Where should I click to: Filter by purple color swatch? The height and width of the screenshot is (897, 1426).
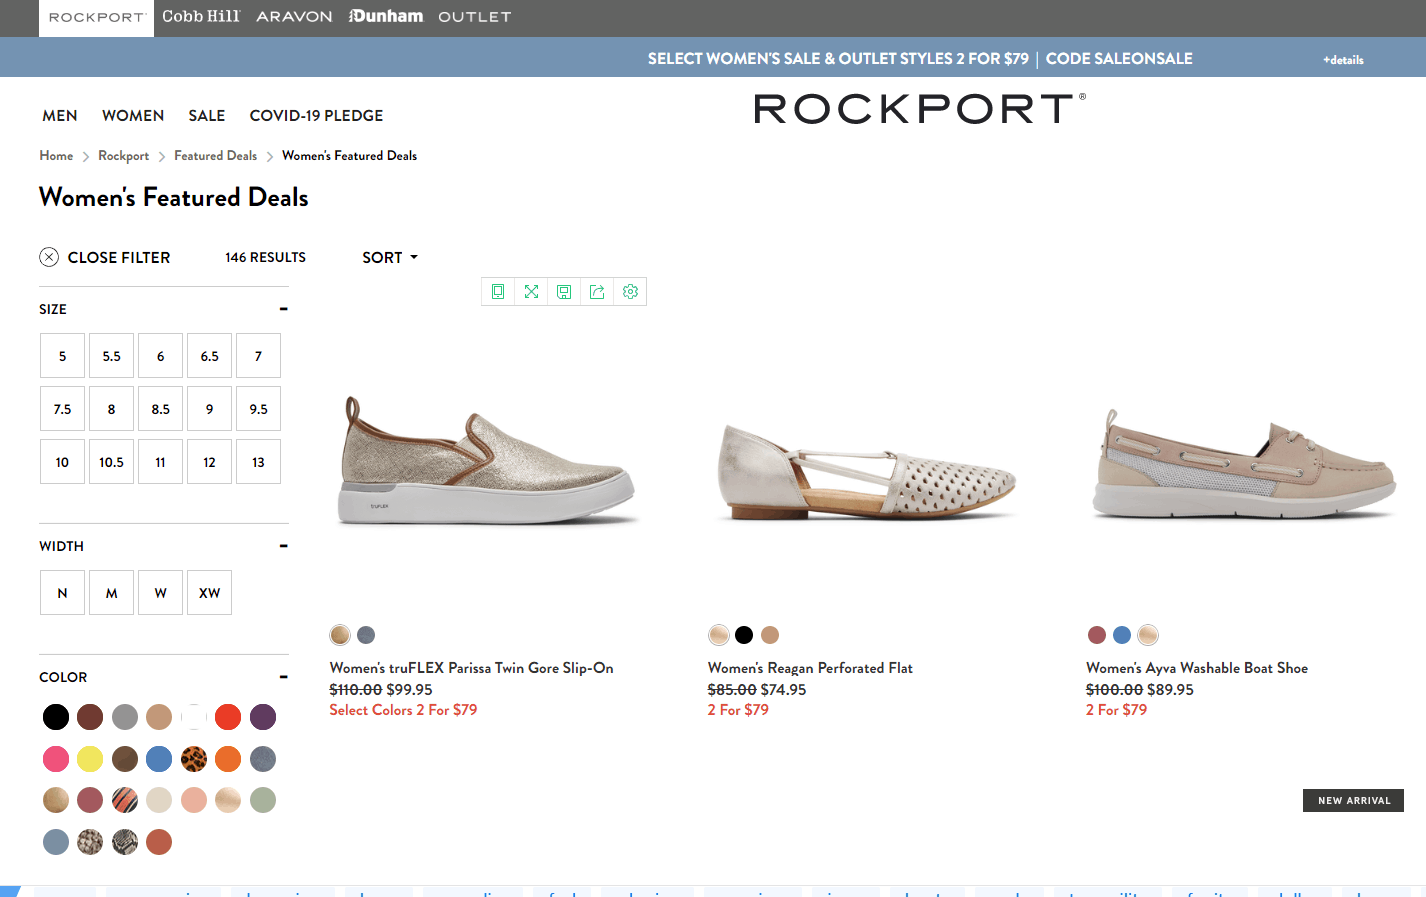pyautogui.click(x=263, y=717)
